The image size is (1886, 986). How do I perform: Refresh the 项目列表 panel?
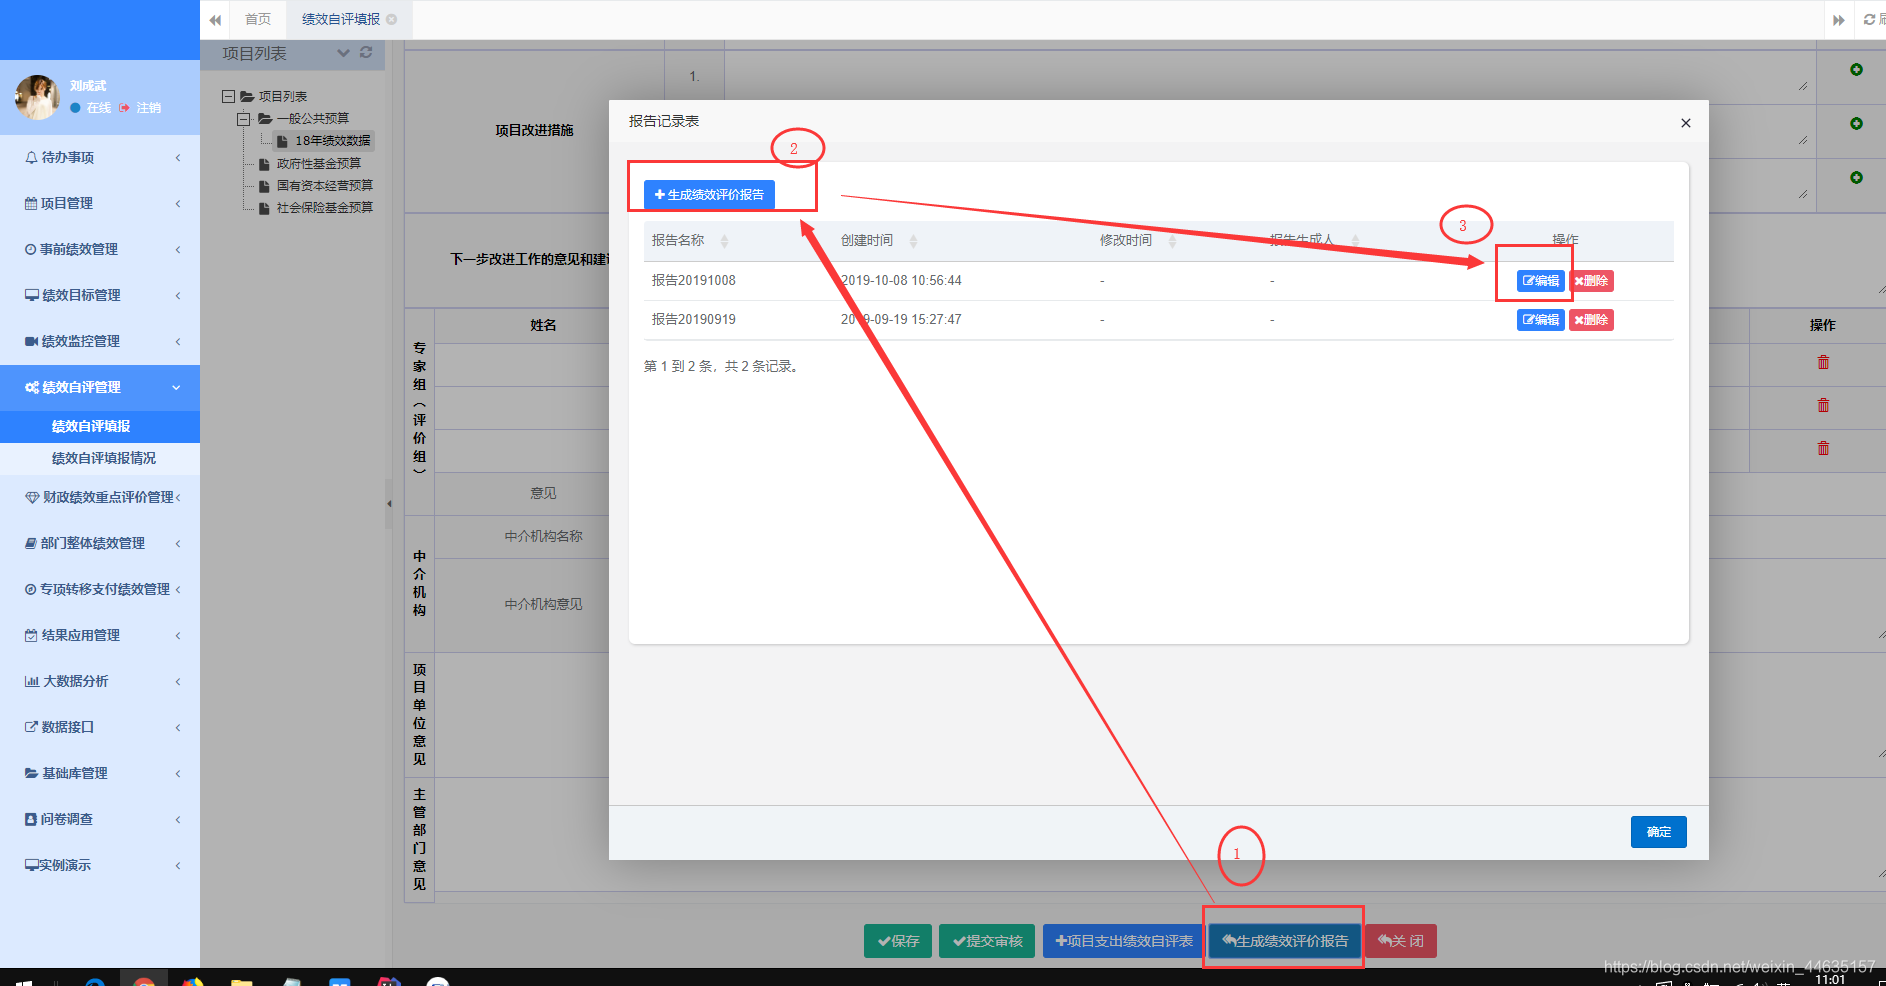point(366,52)
